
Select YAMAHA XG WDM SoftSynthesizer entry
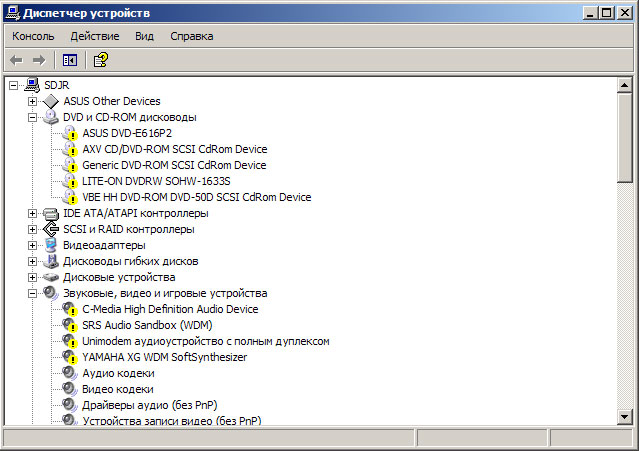pyautogui.click(x=165, y=357)
